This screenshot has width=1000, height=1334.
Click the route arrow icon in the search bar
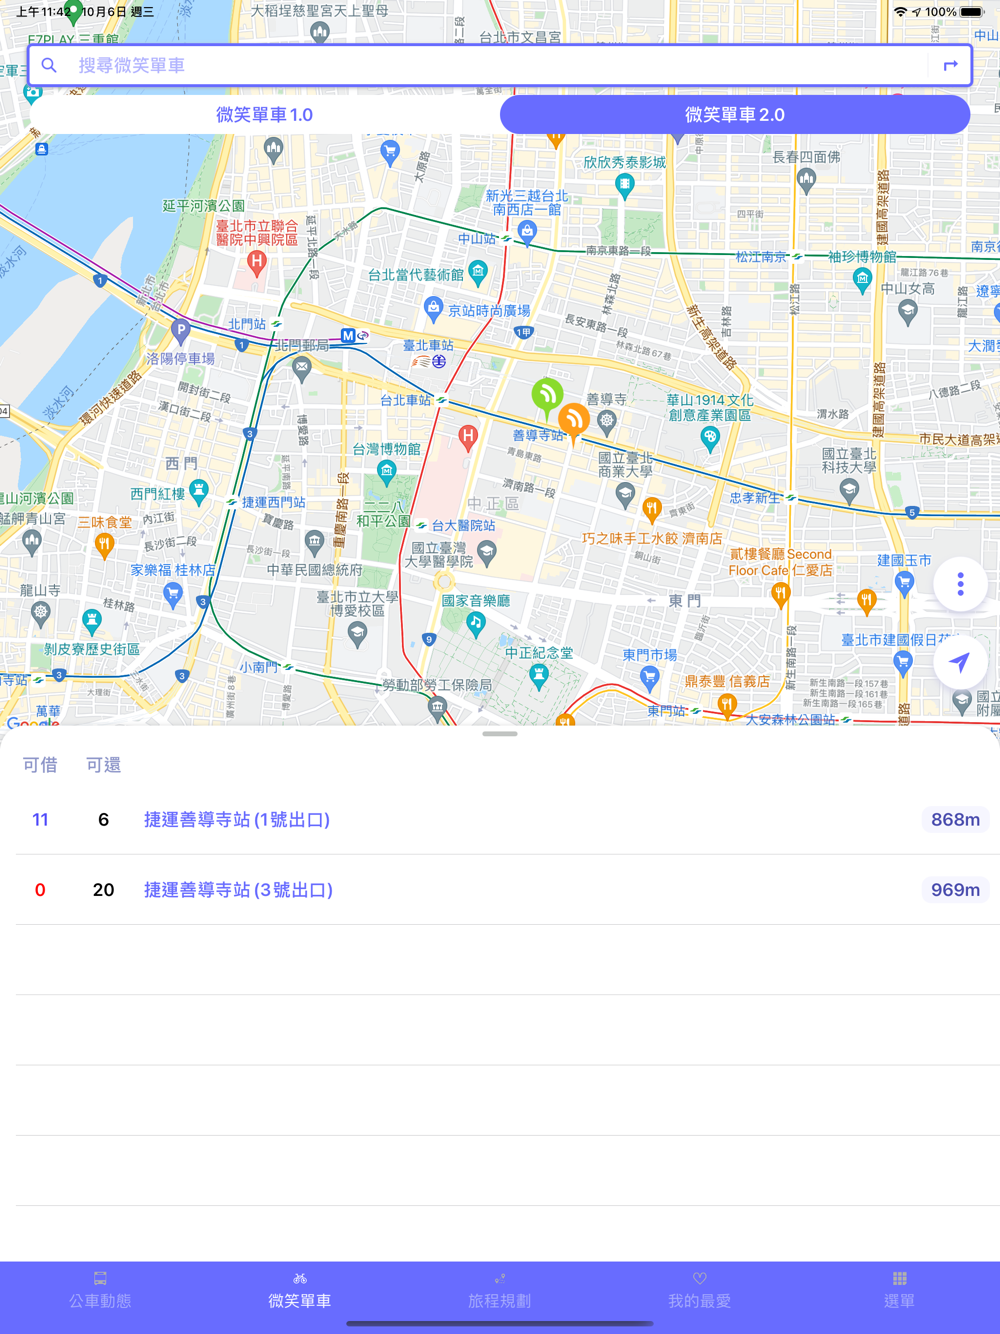pos(950,65)
